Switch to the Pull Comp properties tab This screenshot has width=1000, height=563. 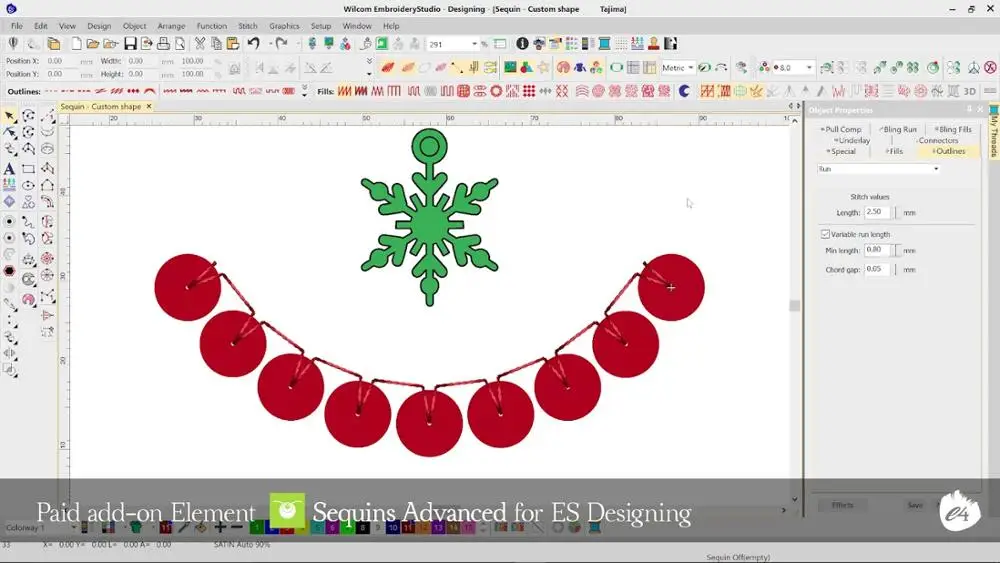pyautogui.click(x=841, y=129)
